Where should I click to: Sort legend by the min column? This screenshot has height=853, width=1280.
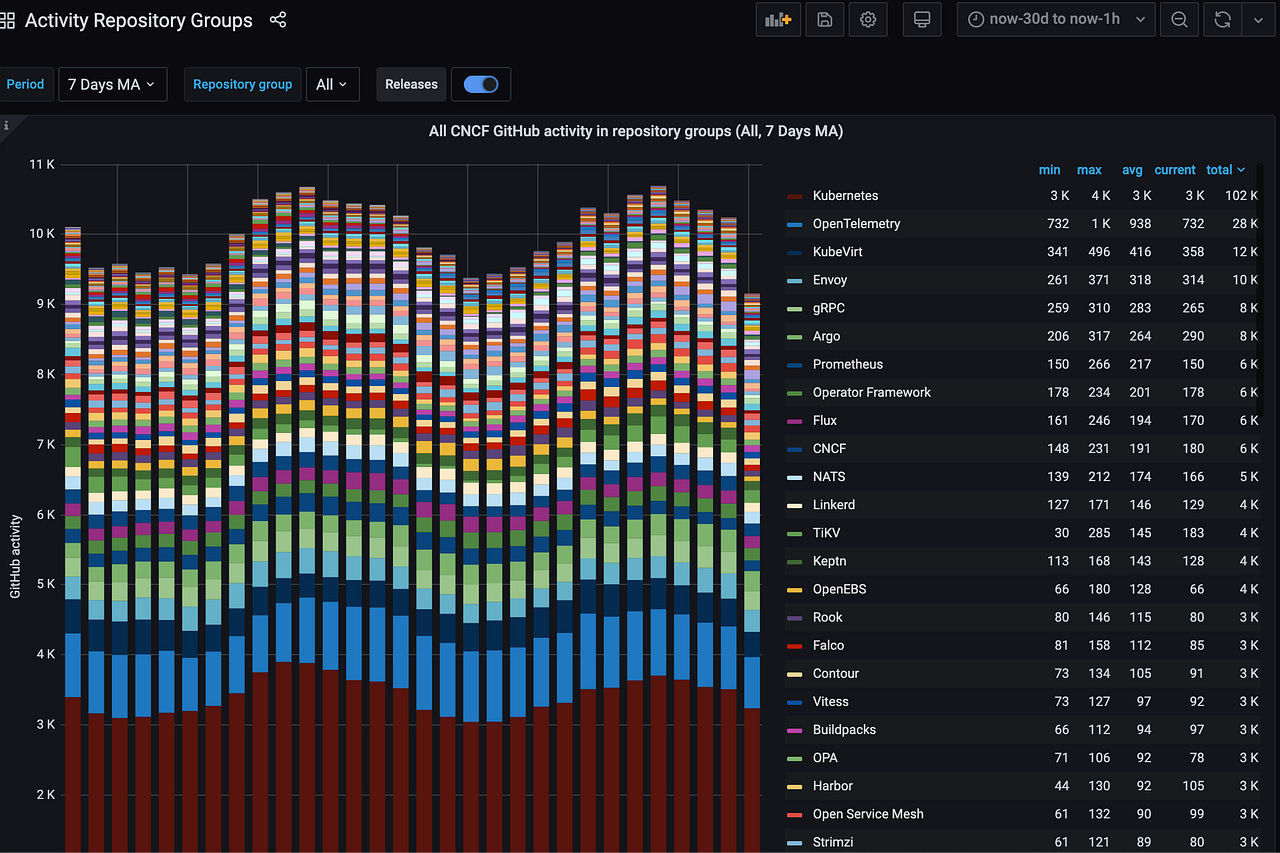[x=1049, y=170]
